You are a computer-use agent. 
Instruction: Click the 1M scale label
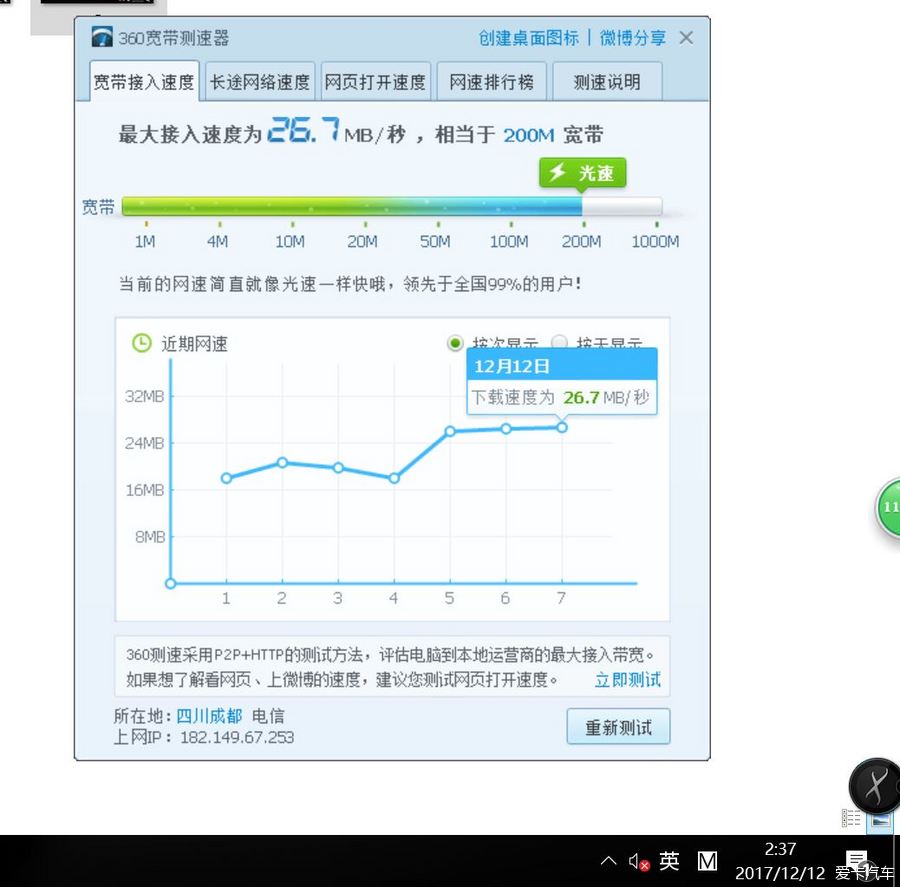145,241
